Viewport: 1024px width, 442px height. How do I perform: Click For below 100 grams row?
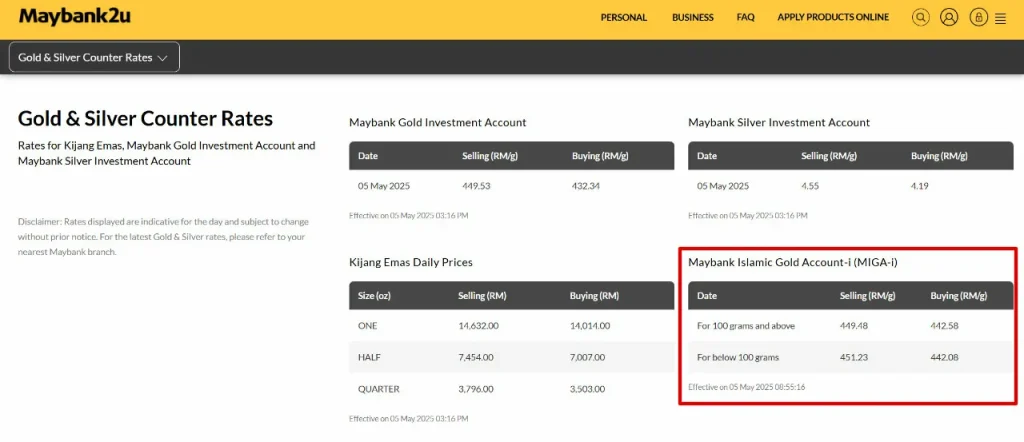[x=850, y=357]
